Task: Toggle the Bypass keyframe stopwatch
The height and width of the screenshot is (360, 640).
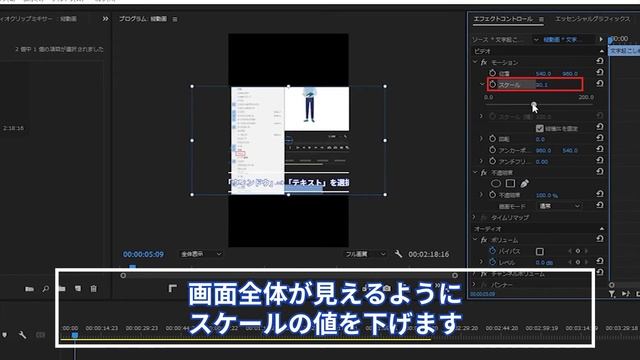Action: 493,251
